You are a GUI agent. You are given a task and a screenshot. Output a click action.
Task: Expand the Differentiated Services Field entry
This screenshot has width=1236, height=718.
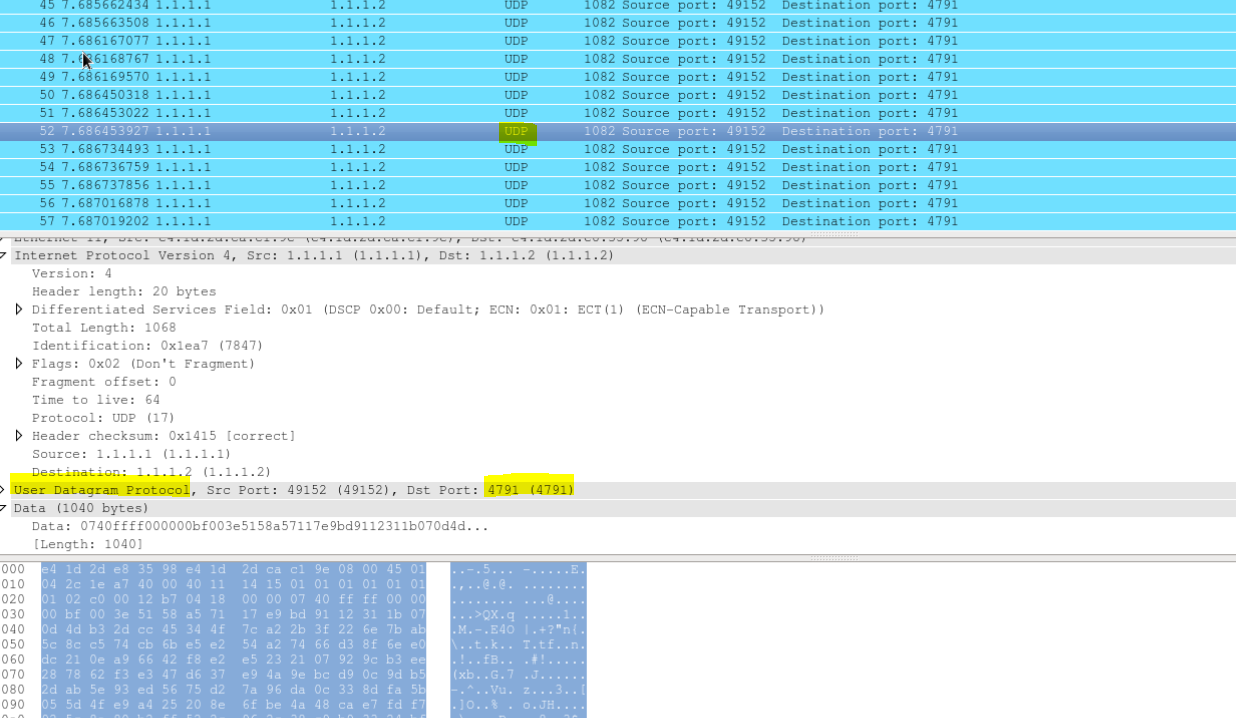19,309
